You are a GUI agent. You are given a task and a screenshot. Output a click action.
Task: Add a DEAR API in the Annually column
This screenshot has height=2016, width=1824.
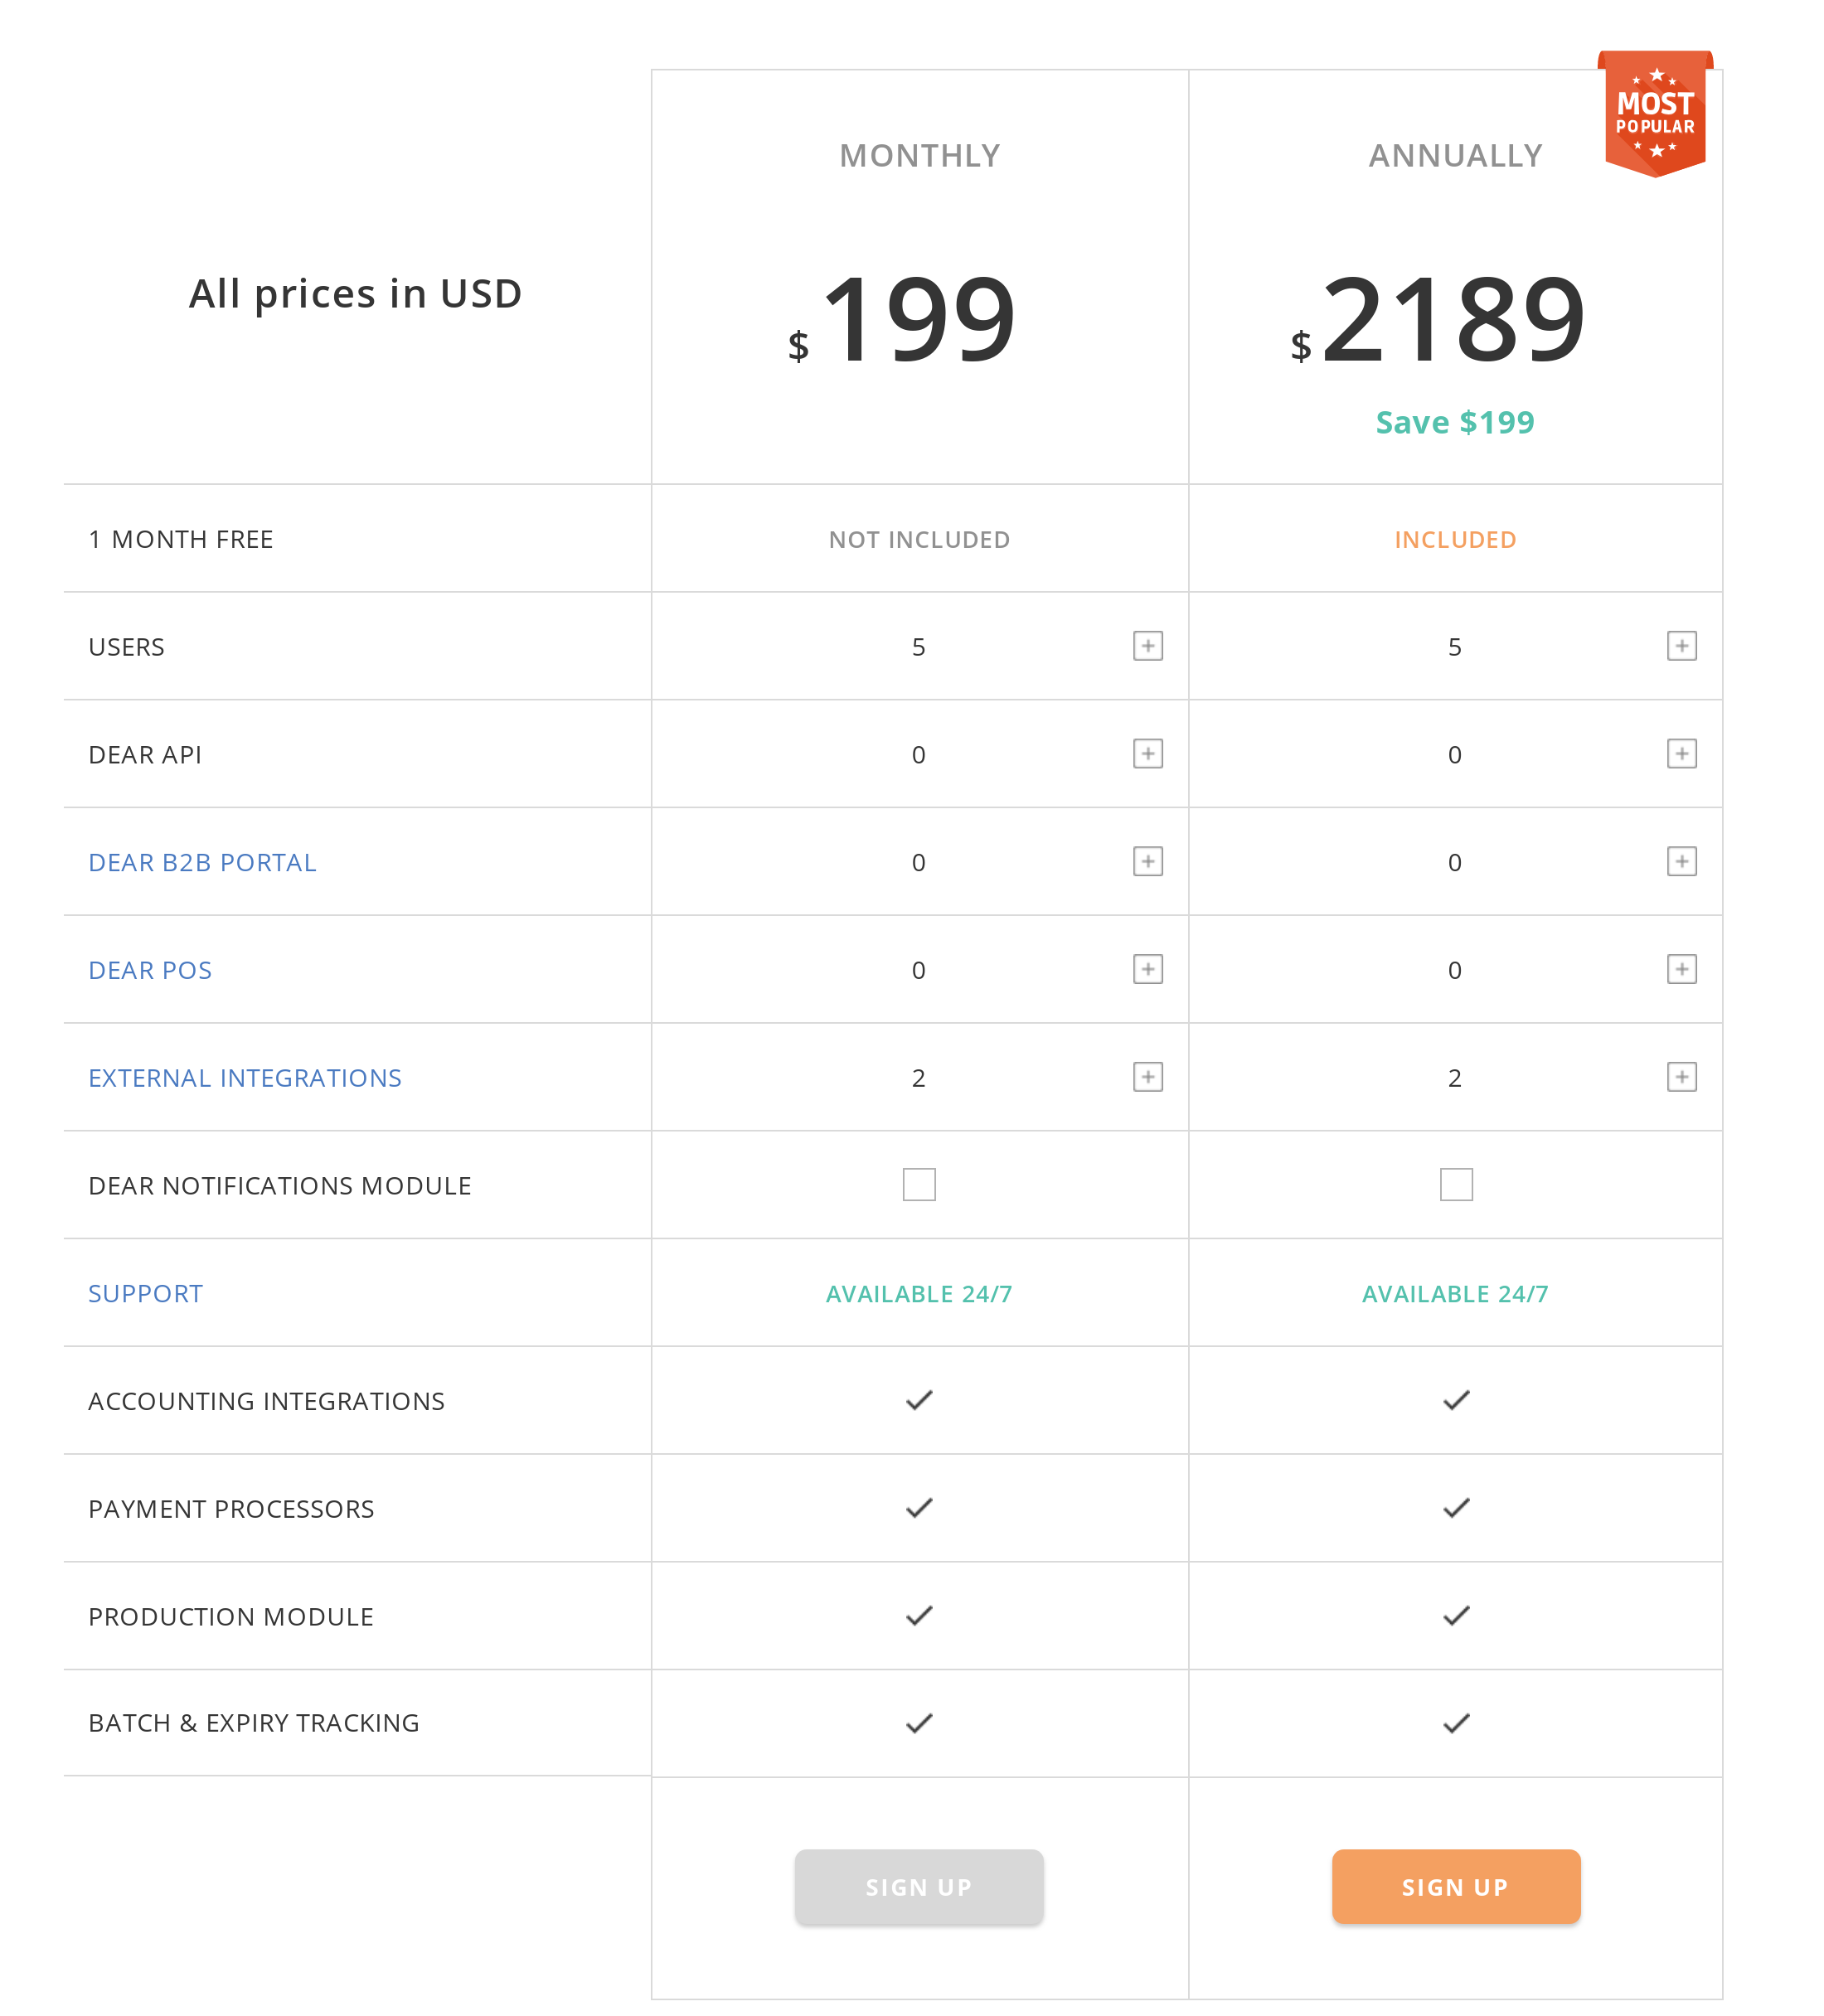pyautogui.click(x=1684, y=754)
